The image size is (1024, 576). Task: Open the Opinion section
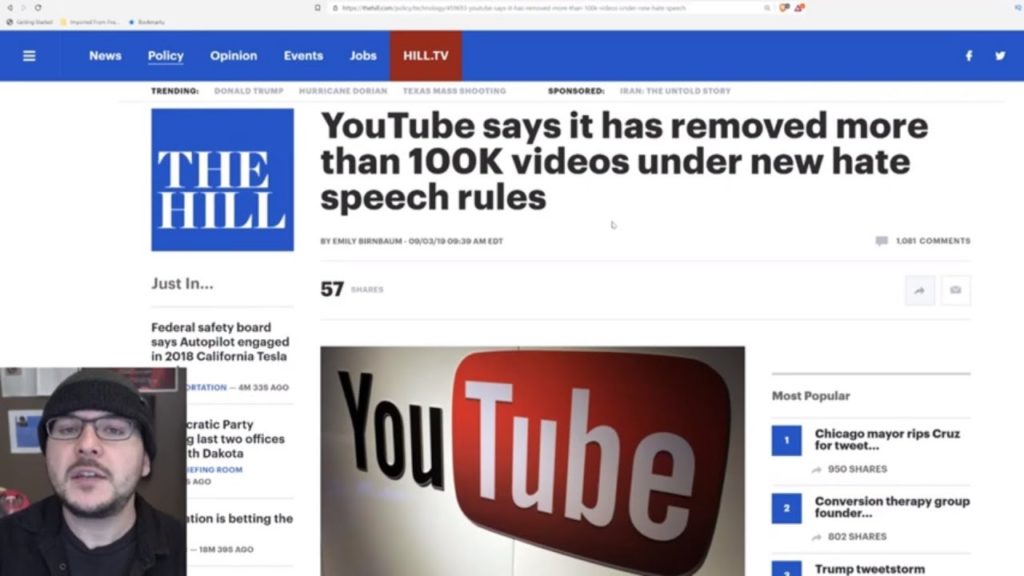click(x=233, y=56)
